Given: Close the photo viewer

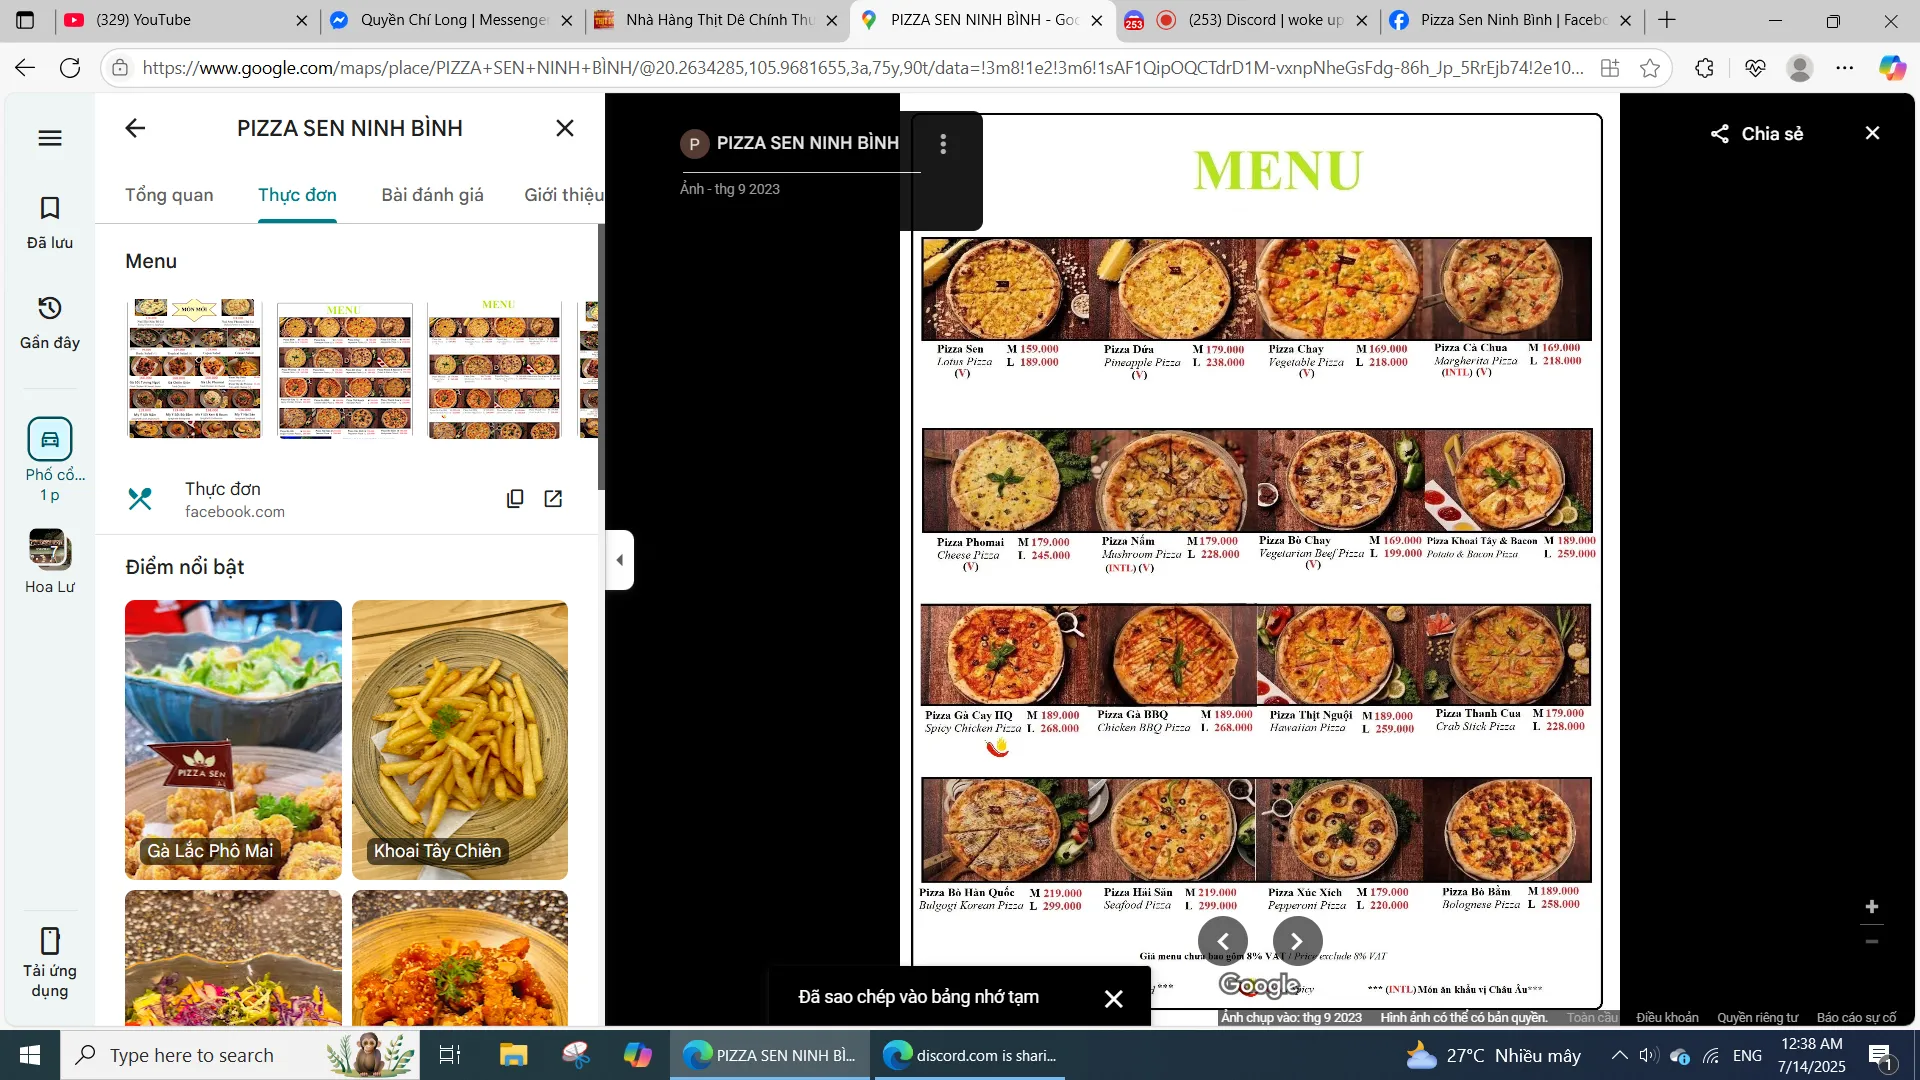Looking at the screenshot, I should (1873, 133).
